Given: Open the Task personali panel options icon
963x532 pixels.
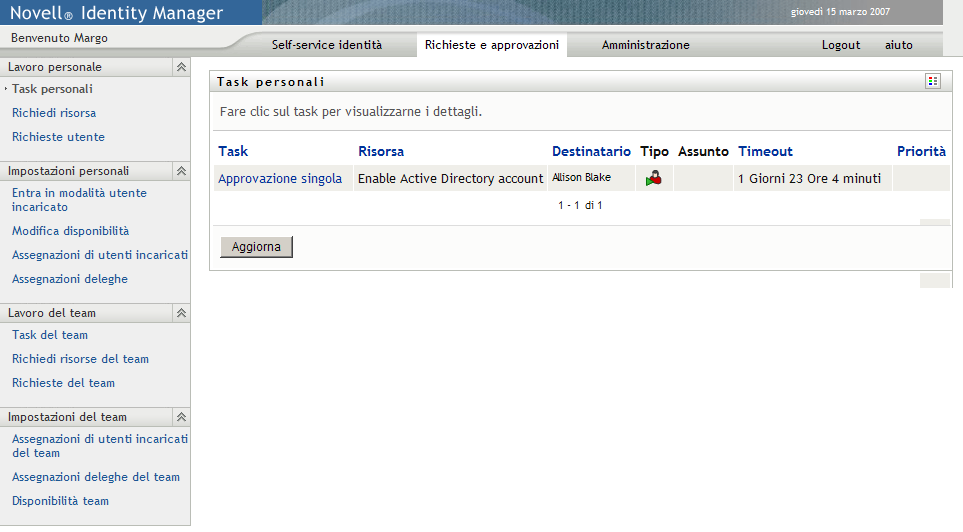Looking at the screenshot, I should click(933, 82).
